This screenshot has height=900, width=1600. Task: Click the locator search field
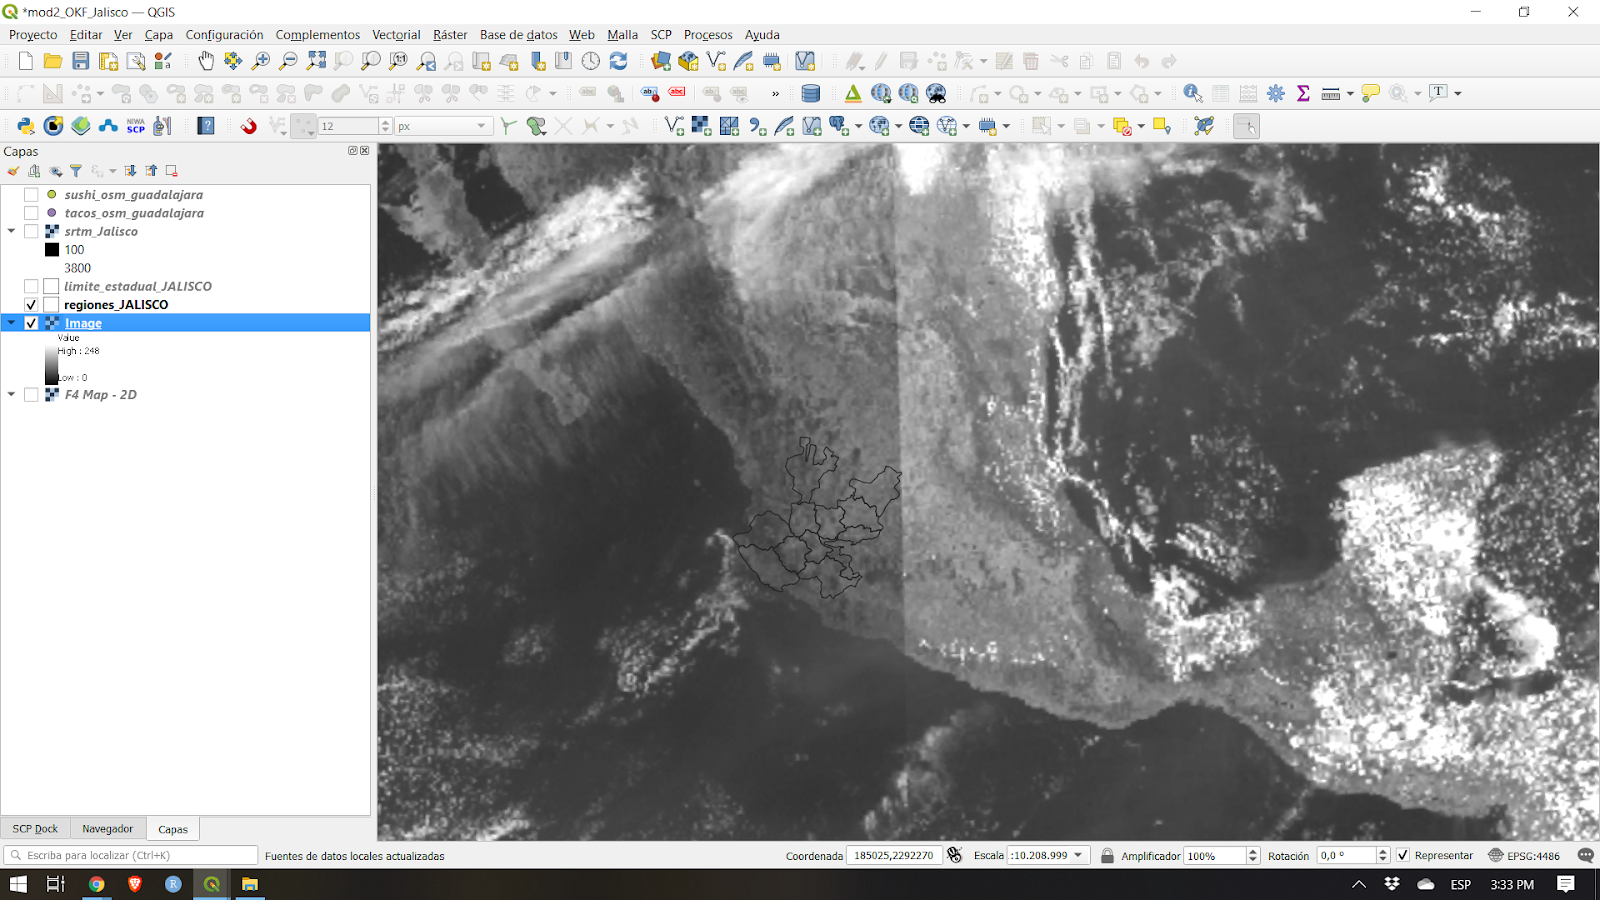coord(131,855)
